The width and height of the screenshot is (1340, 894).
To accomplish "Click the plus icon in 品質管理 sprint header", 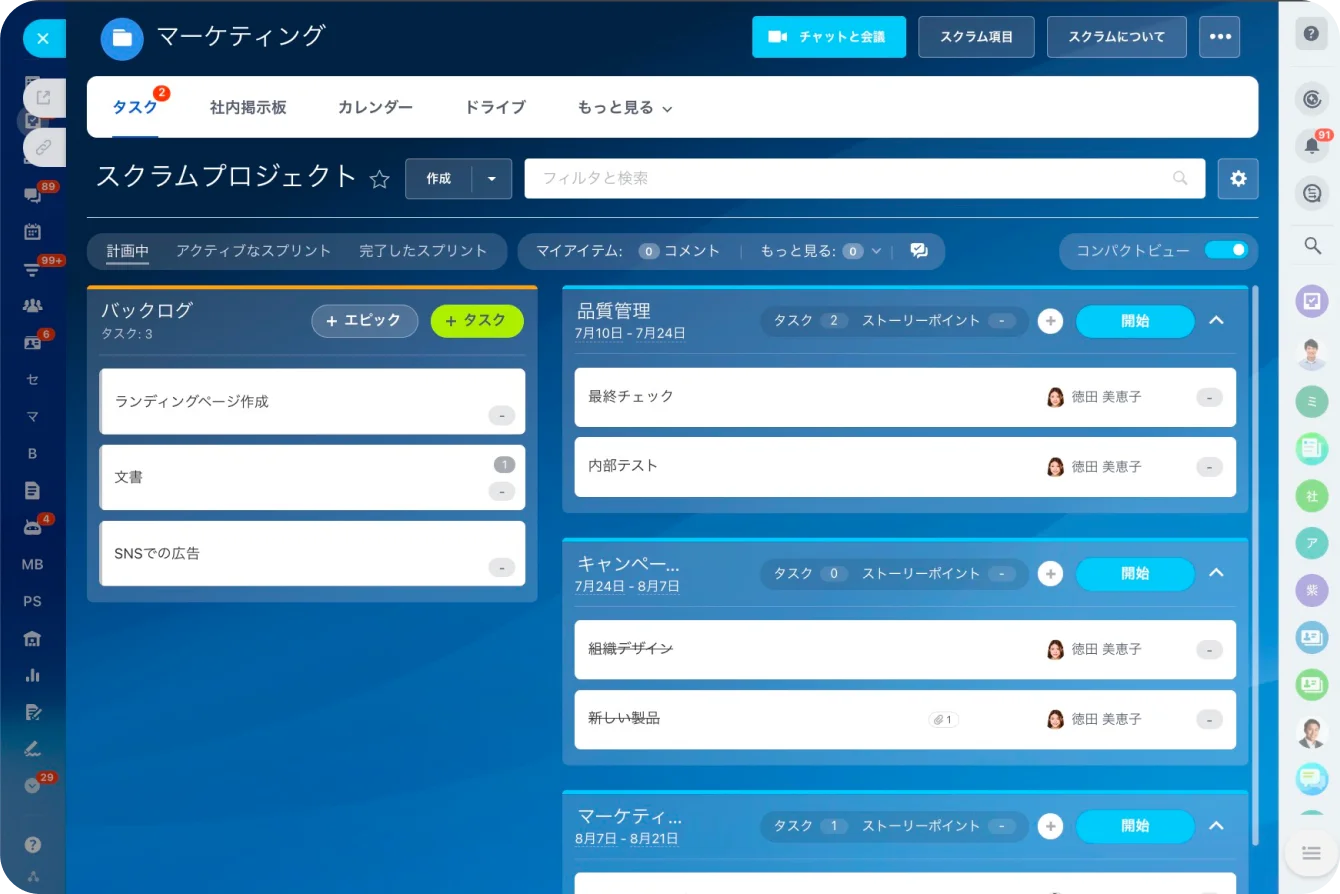I will point(1050,321).
